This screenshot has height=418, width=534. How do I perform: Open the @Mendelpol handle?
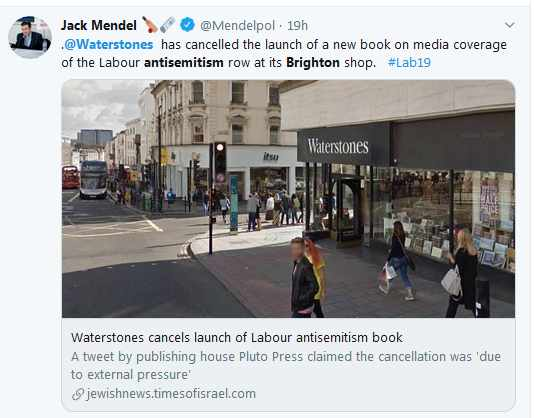[x=237, y=26]
